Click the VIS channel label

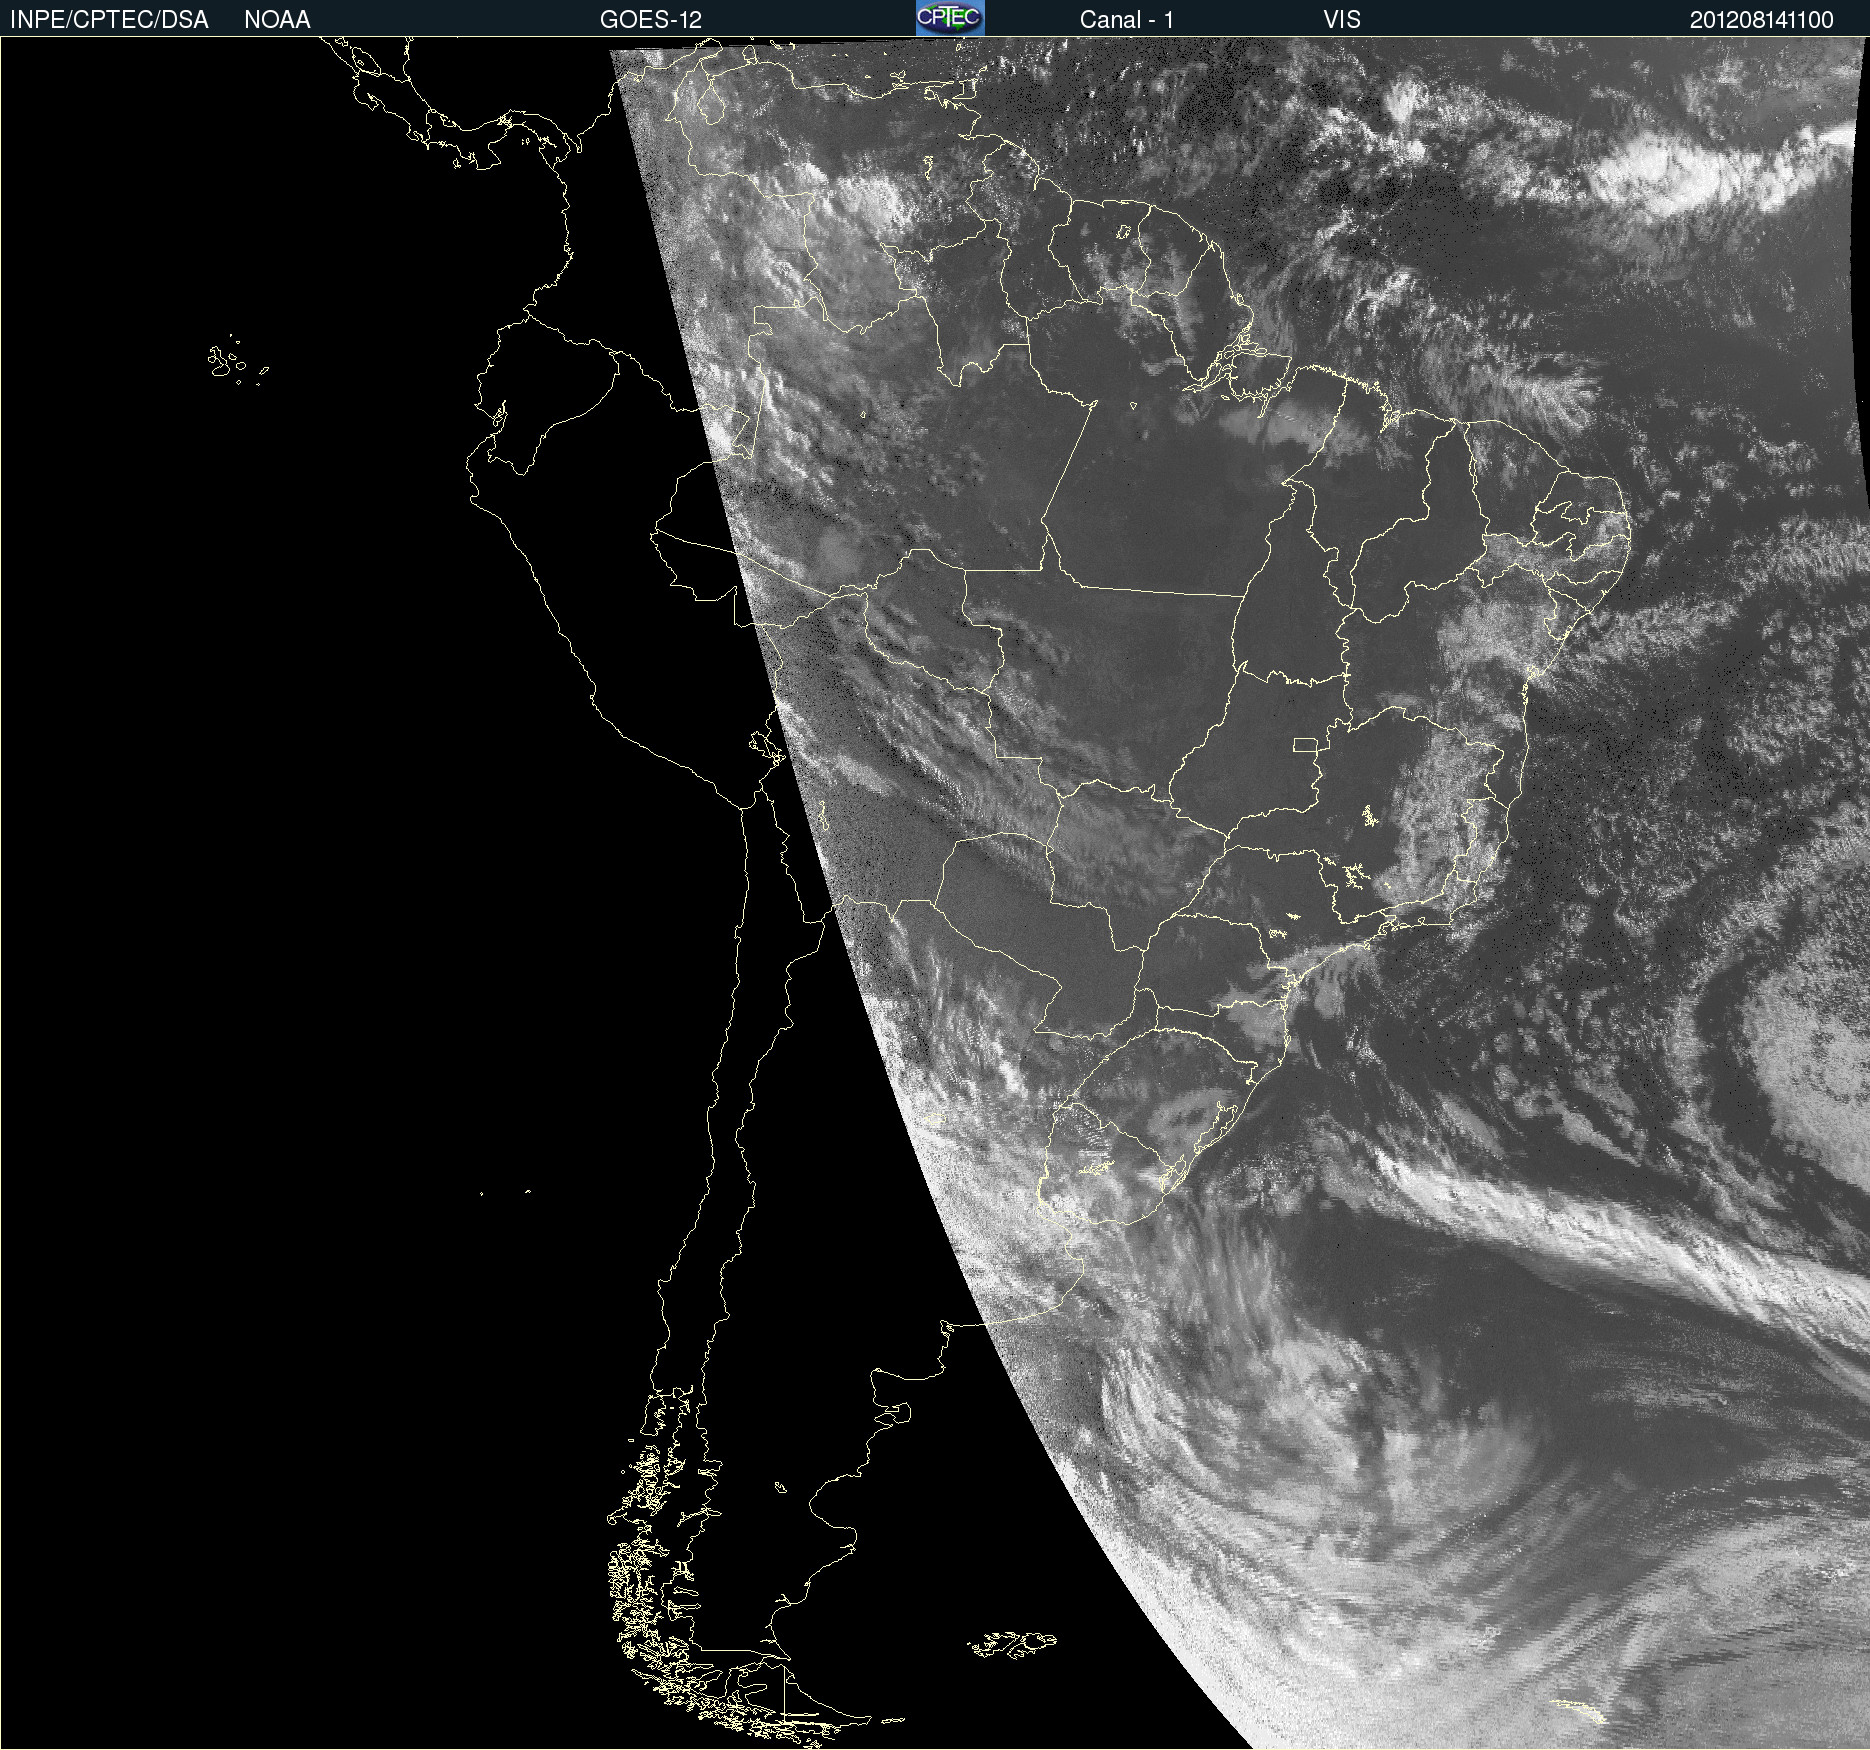(x=1342, y=20)
